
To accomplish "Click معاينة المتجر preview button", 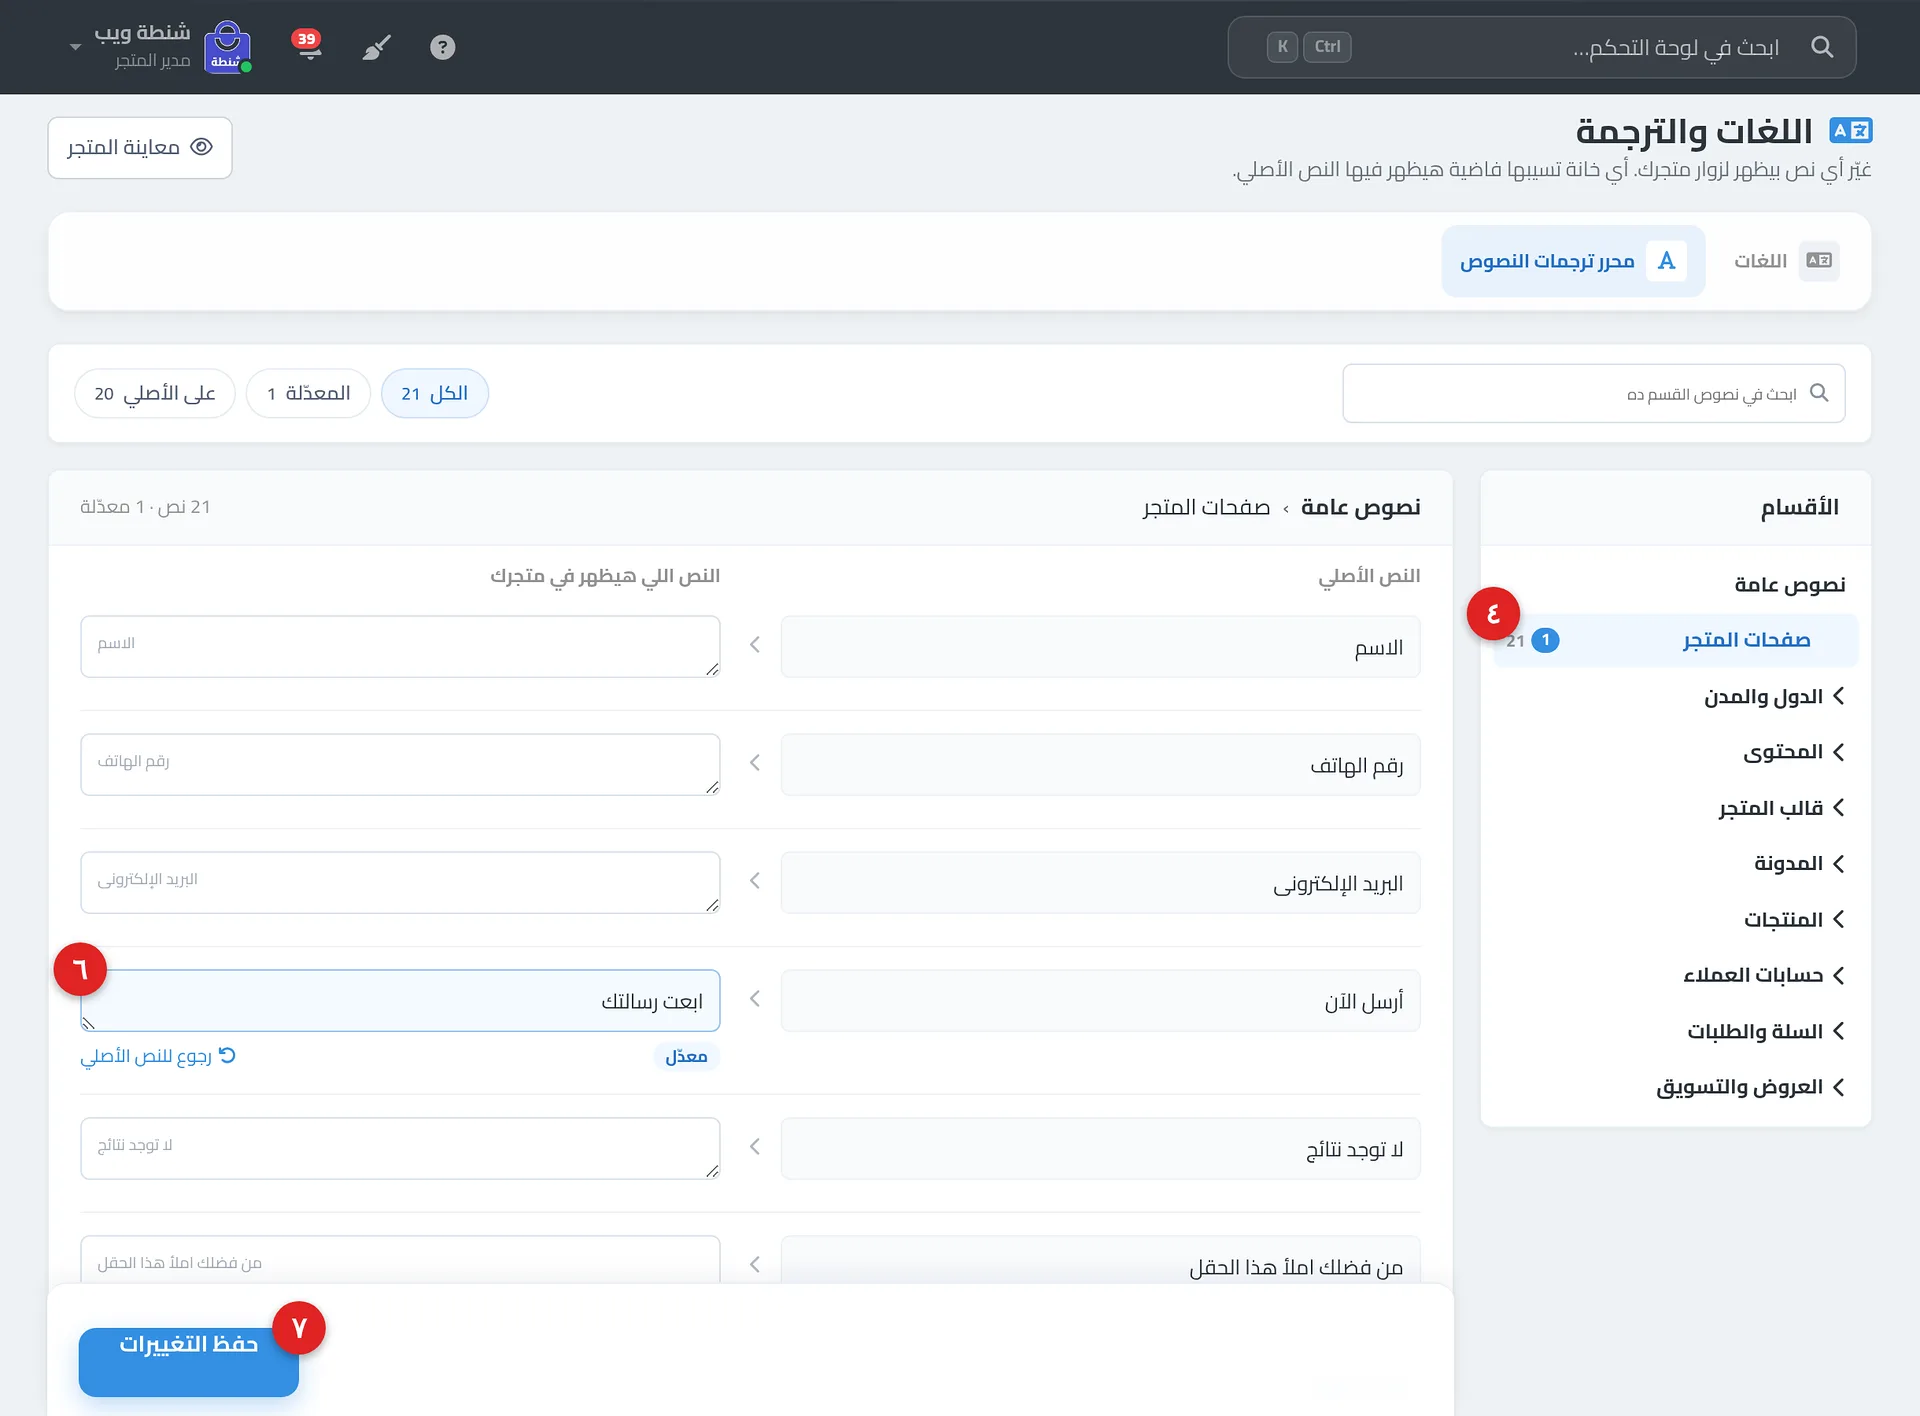I will 140,148.
